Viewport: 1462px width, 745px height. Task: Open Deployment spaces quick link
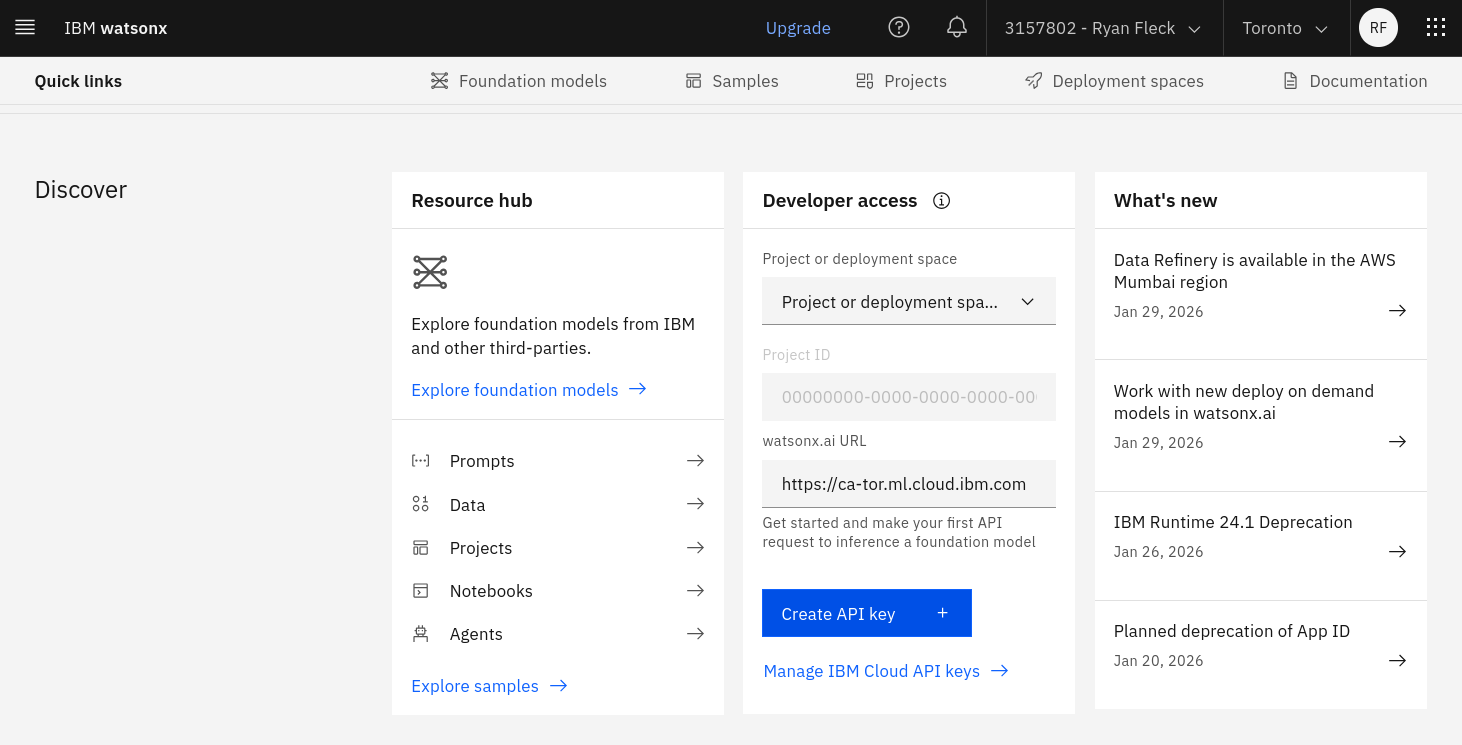point(1114,81)
